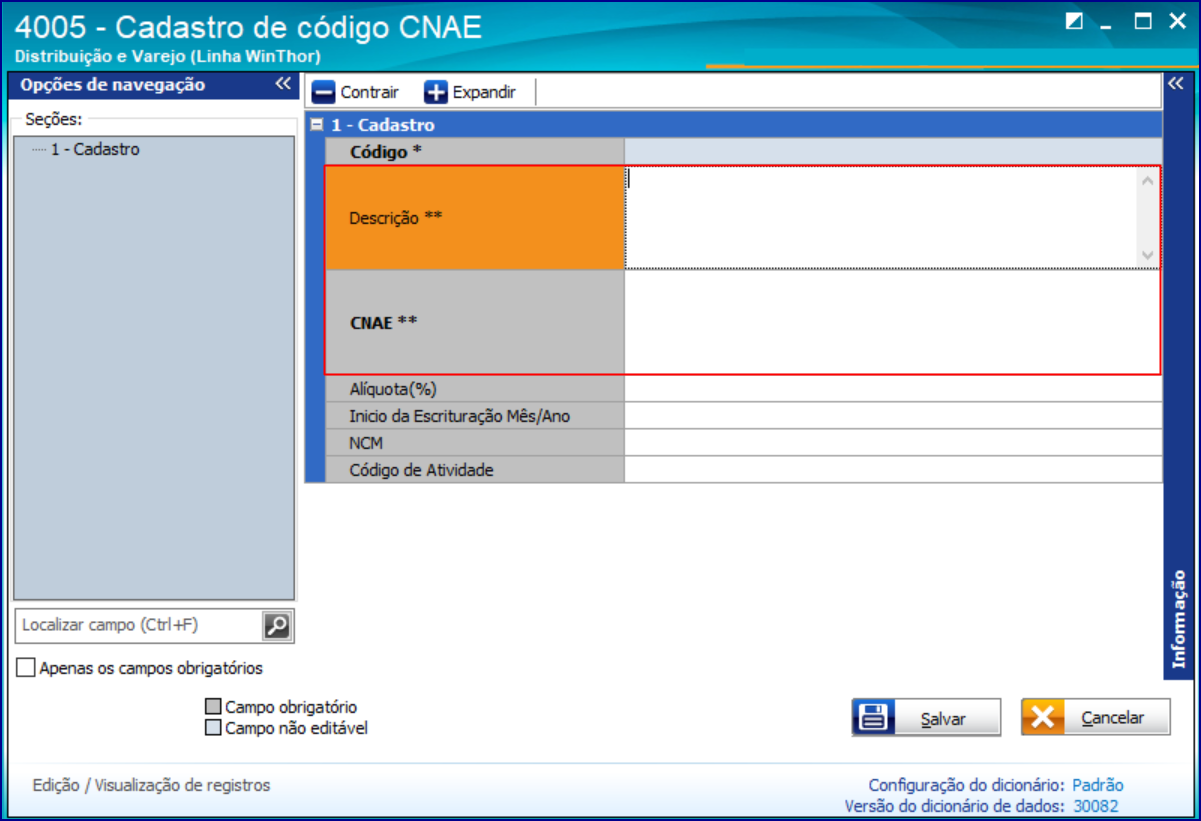The image size is (1201, 821).
Task: Click inside the Descrição text area
Action: [x=883, y=218]
